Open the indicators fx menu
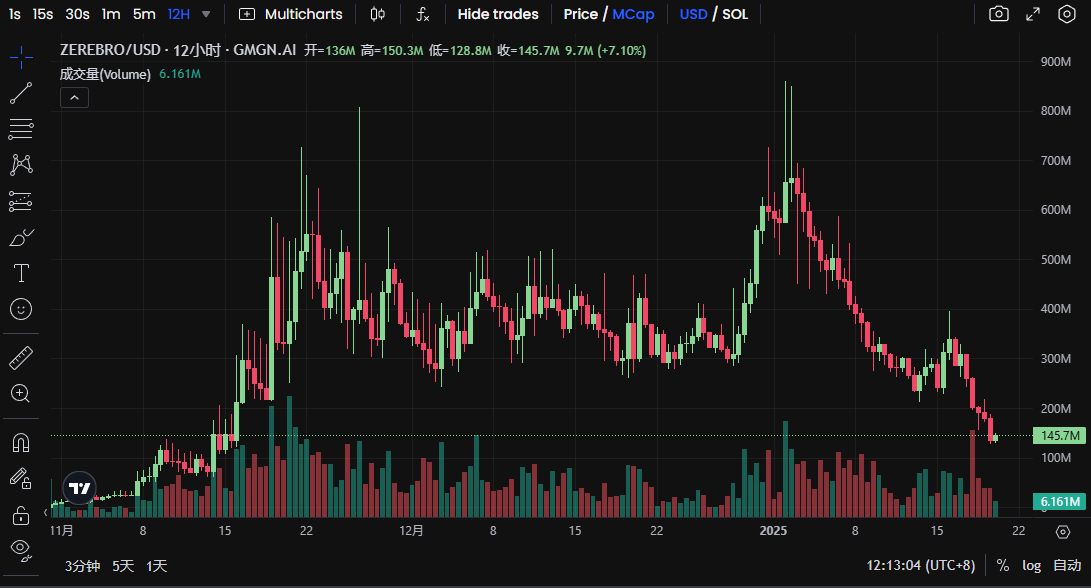This screenshot has width=1091, height=588. click(x=422, y=14)
